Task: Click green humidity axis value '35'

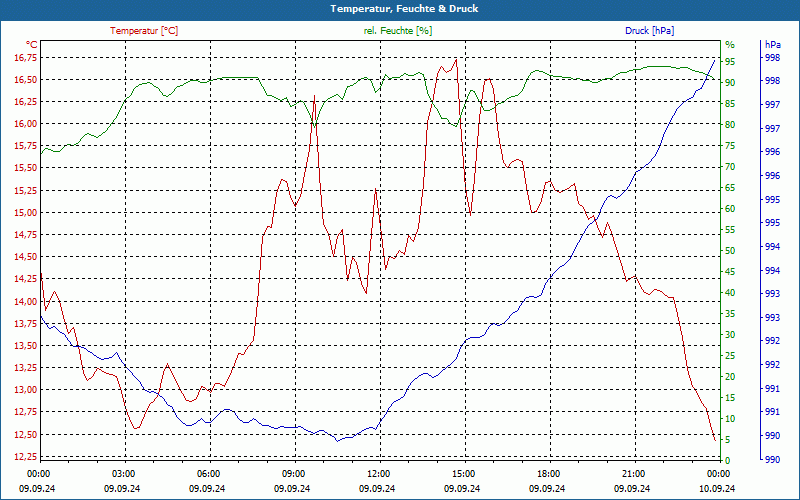Action: pos(730,314)
